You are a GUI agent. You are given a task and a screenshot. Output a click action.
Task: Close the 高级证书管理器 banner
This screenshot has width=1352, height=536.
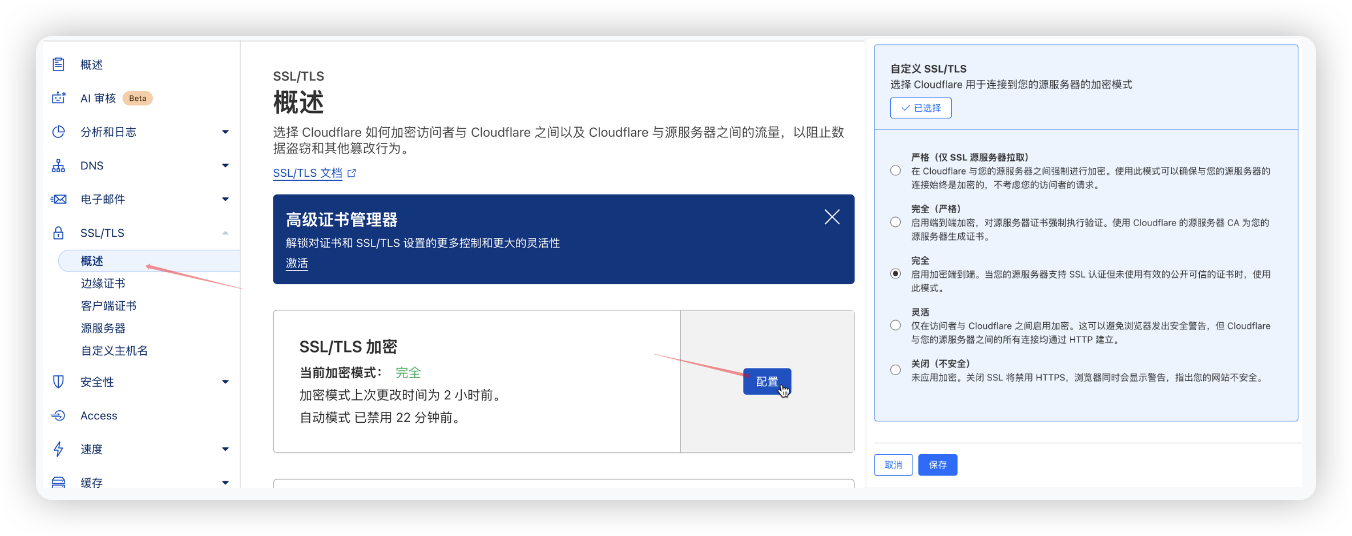tap(831, 217)
